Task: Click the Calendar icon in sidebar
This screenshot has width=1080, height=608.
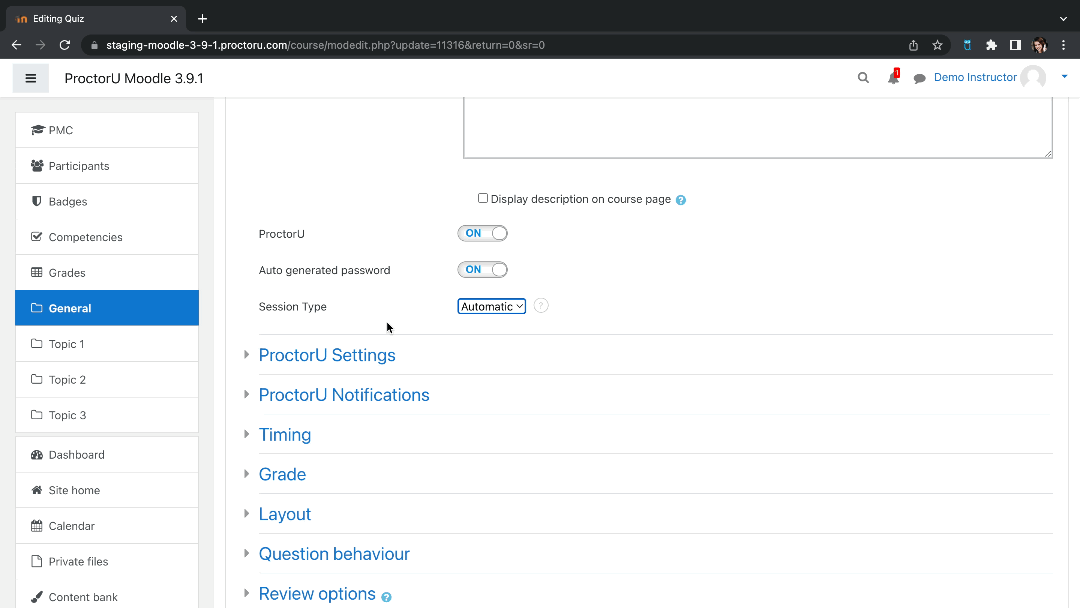Action: coord(37,525)
